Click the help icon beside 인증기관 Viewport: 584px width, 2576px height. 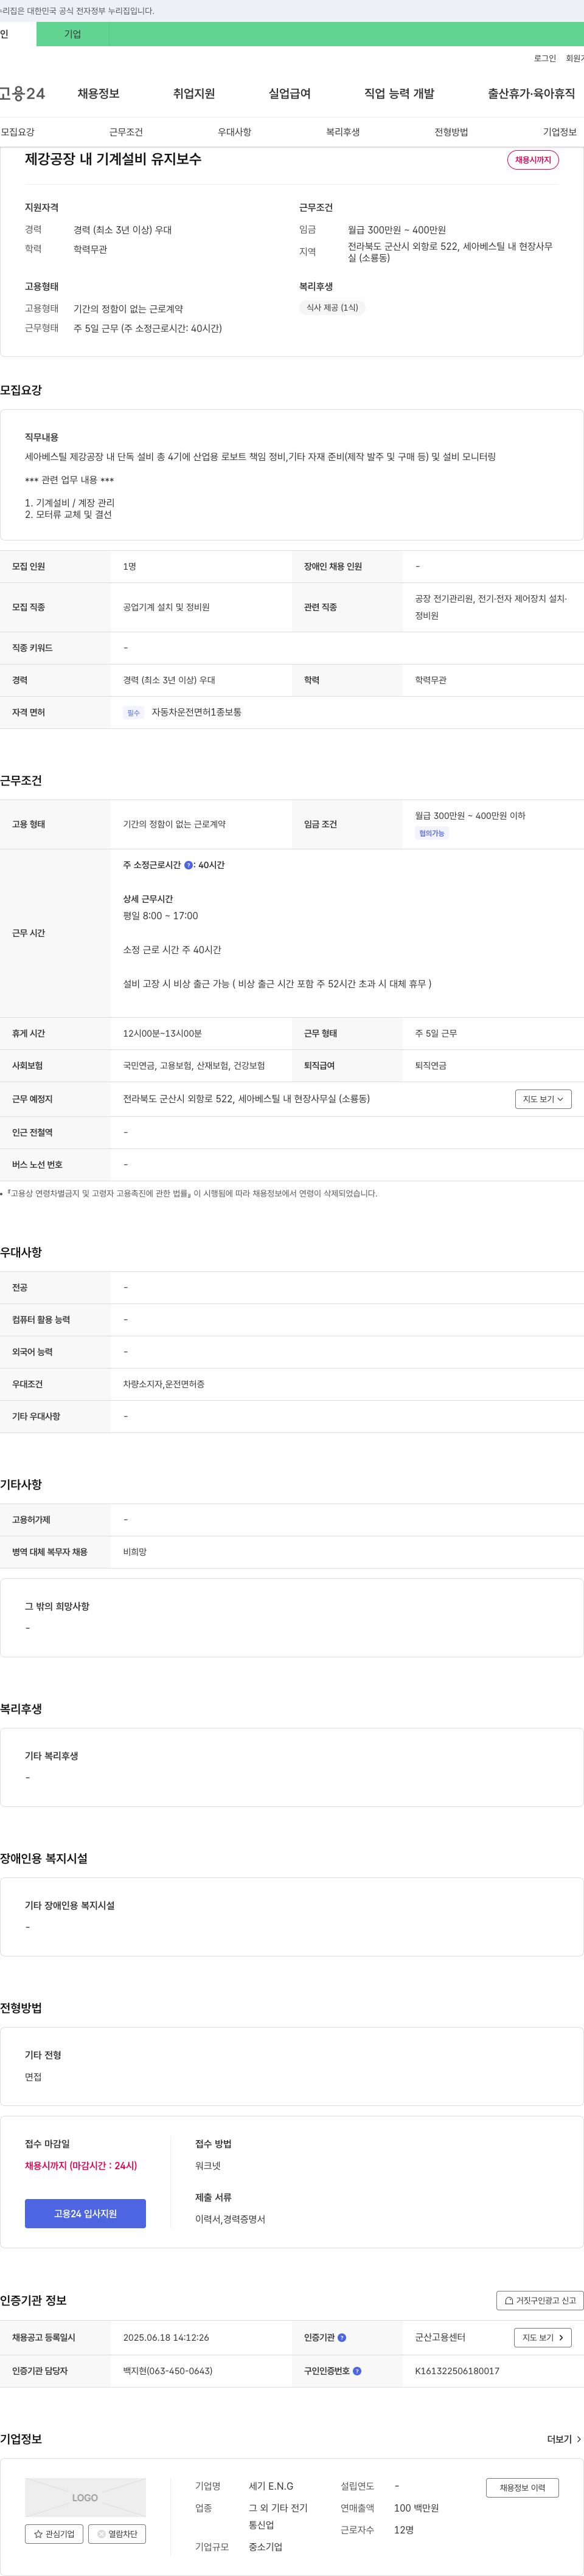[x=342, y=2337]
